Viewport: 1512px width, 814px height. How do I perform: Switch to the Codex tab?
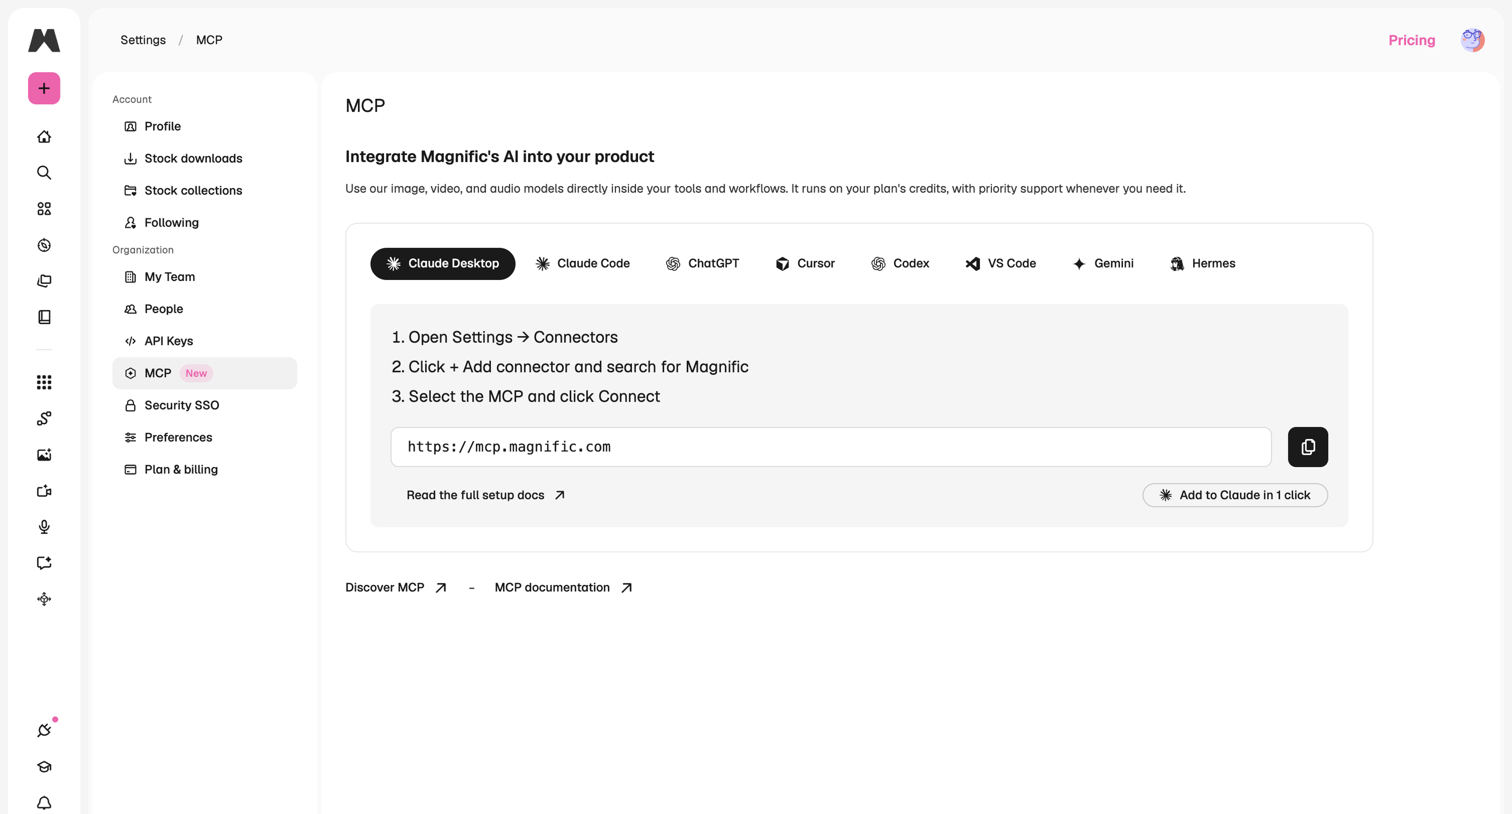[900, 264]
